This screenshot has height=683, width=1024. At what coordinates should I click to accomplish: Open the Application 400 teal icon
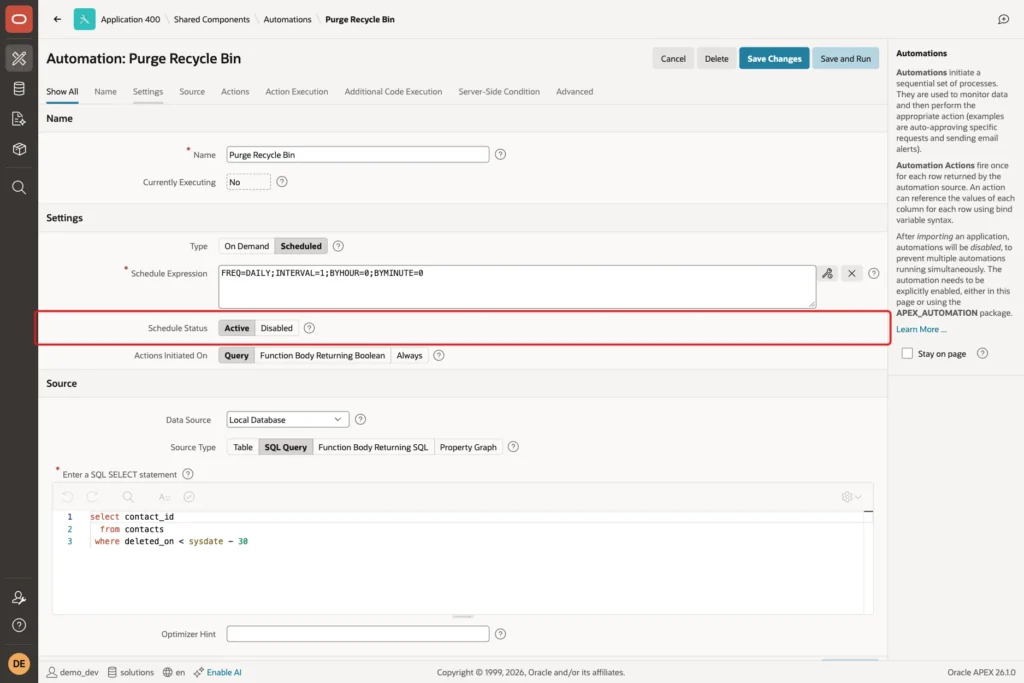pyautogui.click(x=84, y=19)
